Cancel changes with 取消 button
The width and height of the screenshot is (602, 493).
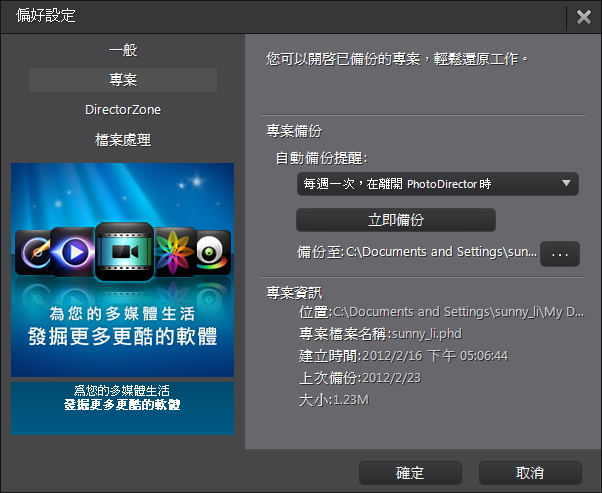530,473
